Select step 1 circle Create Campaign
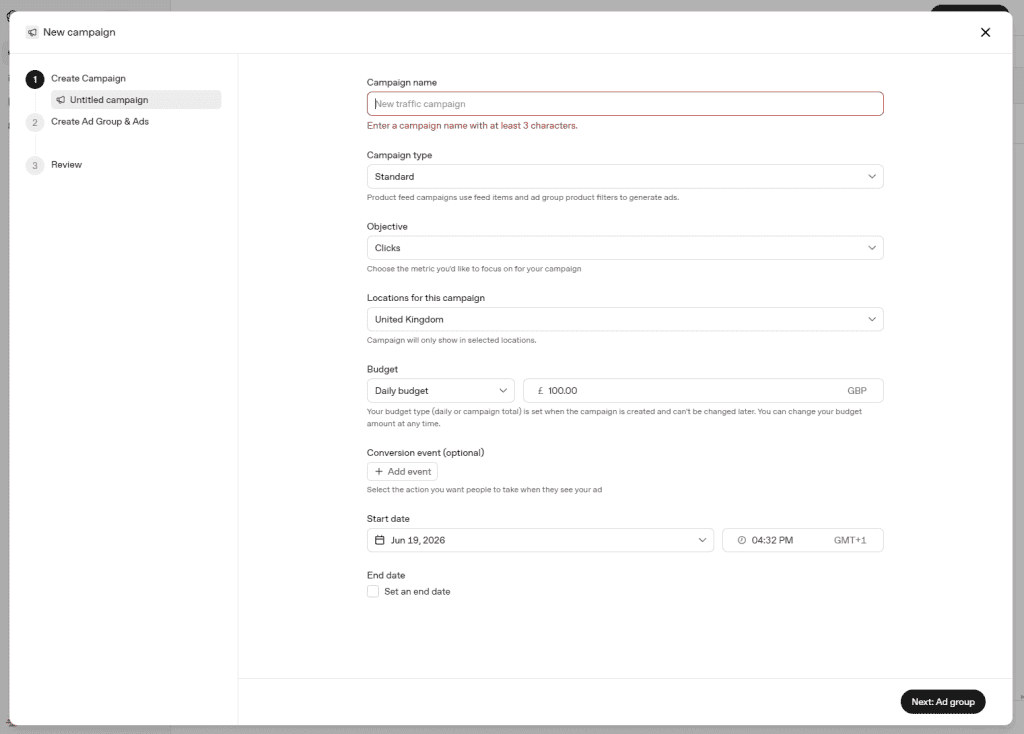 pos(35,79)
